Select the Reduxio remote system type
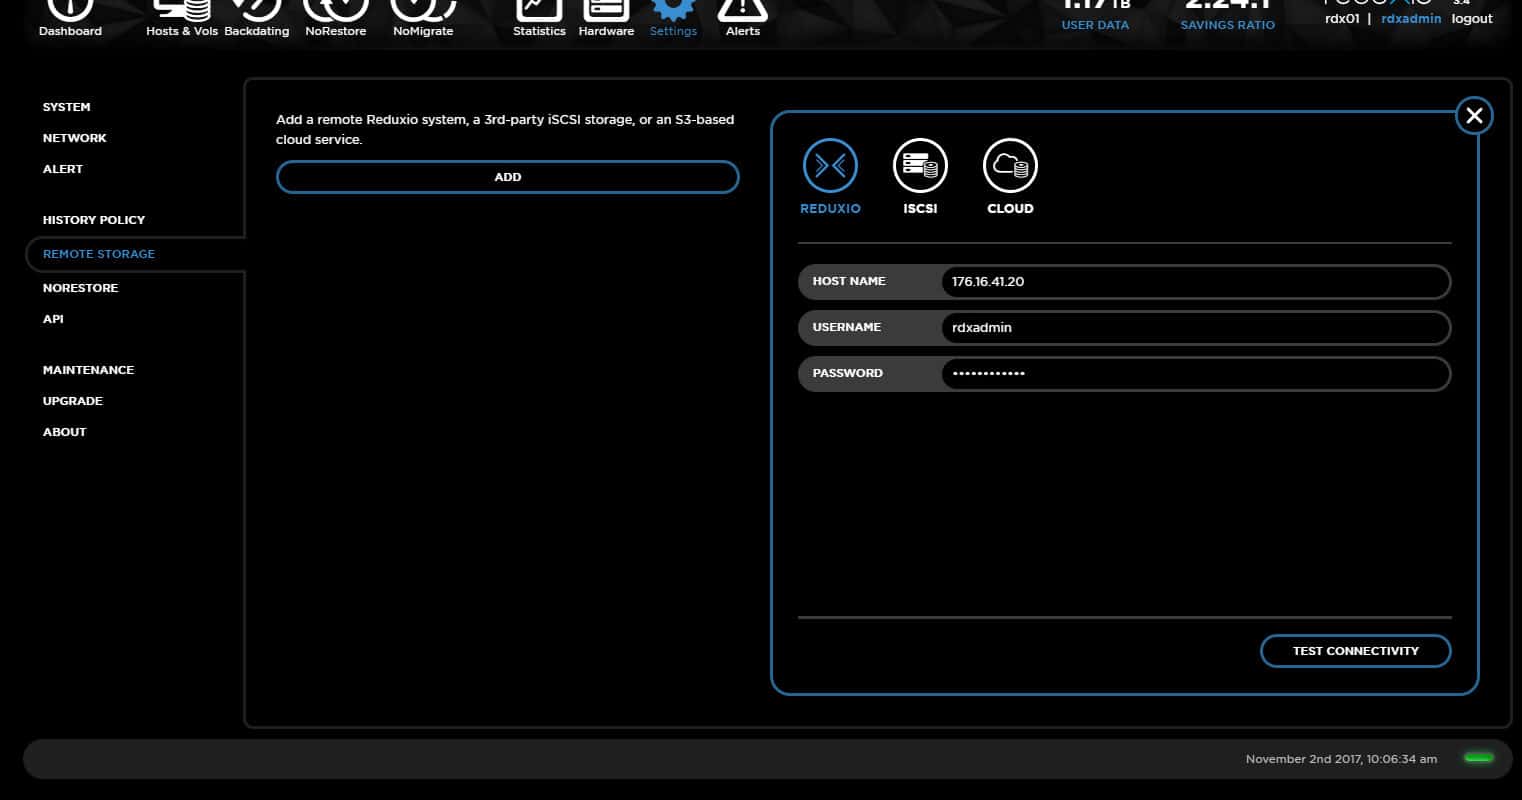The height and width of the screenshot is (800, 1522). coord(830,177)
